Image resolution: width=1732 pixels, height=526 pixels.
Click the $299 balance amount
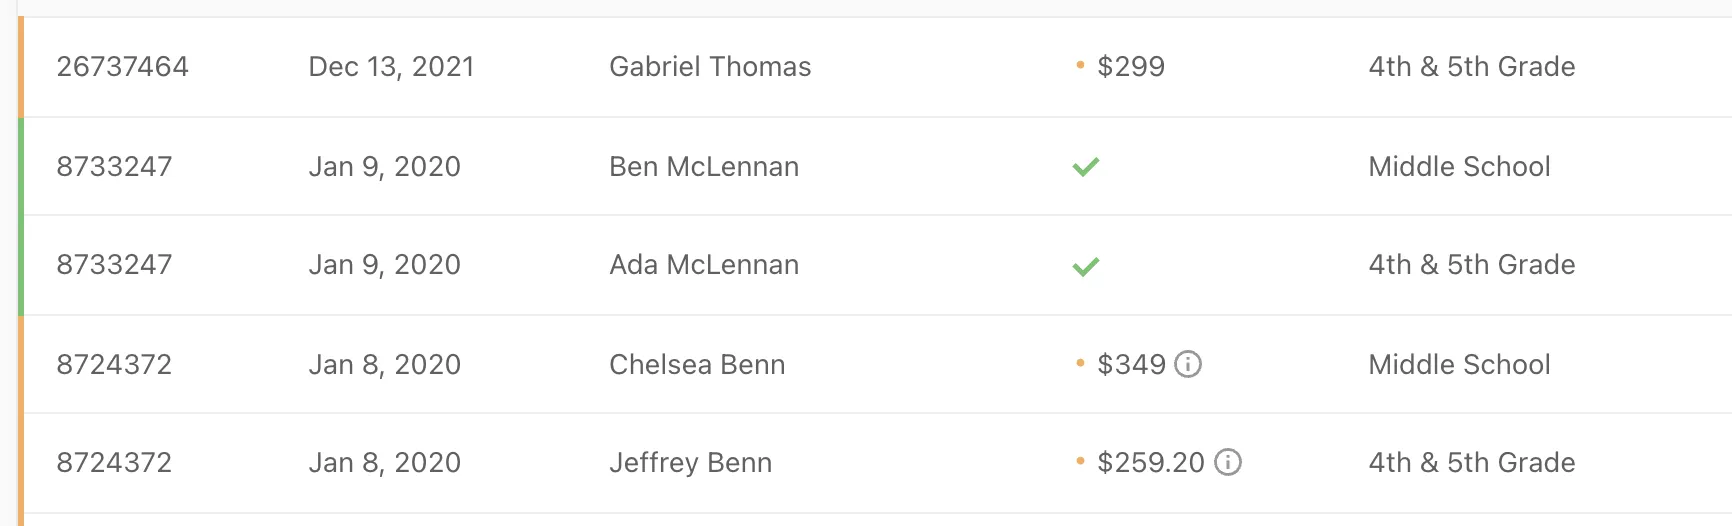1131,67
